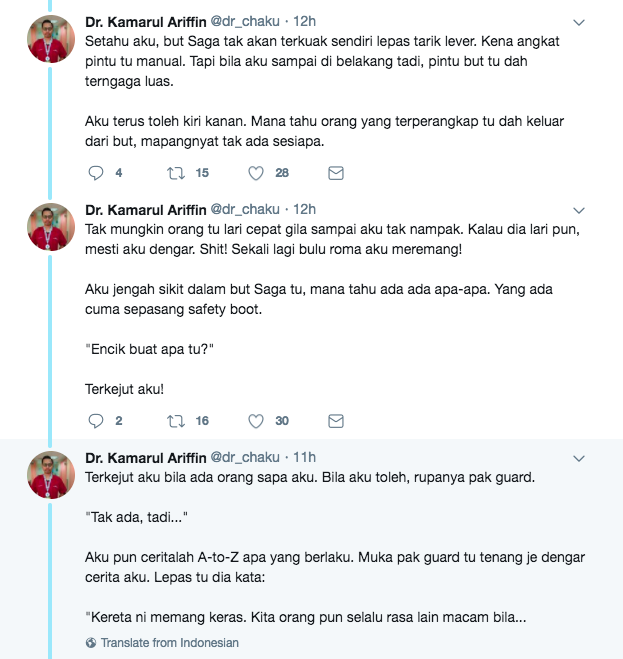Open the 11h timestamp link

coord(304,457)
